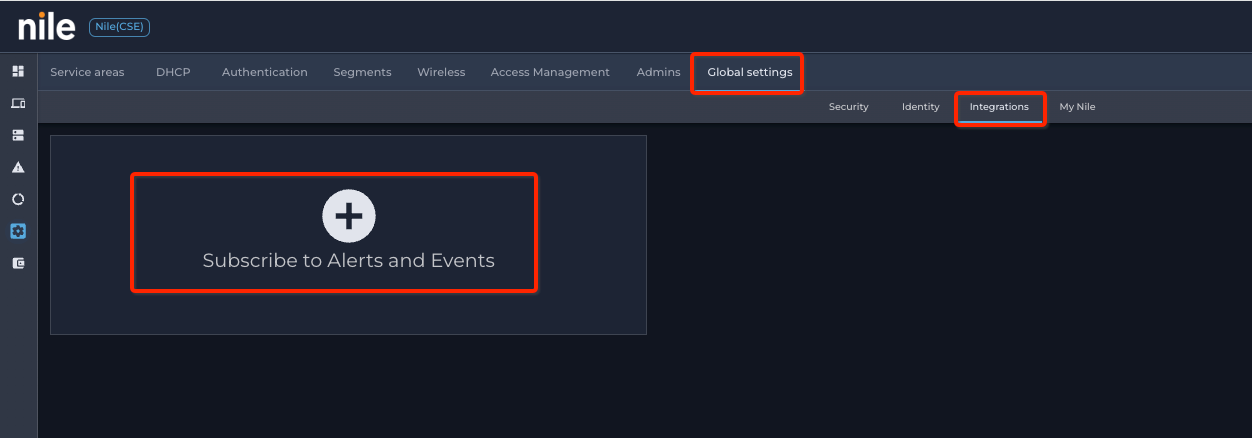The width and height of the screenshot is (1252, 438).
Task: Open the network infrastructure server icon
Action: coord(18,135)
